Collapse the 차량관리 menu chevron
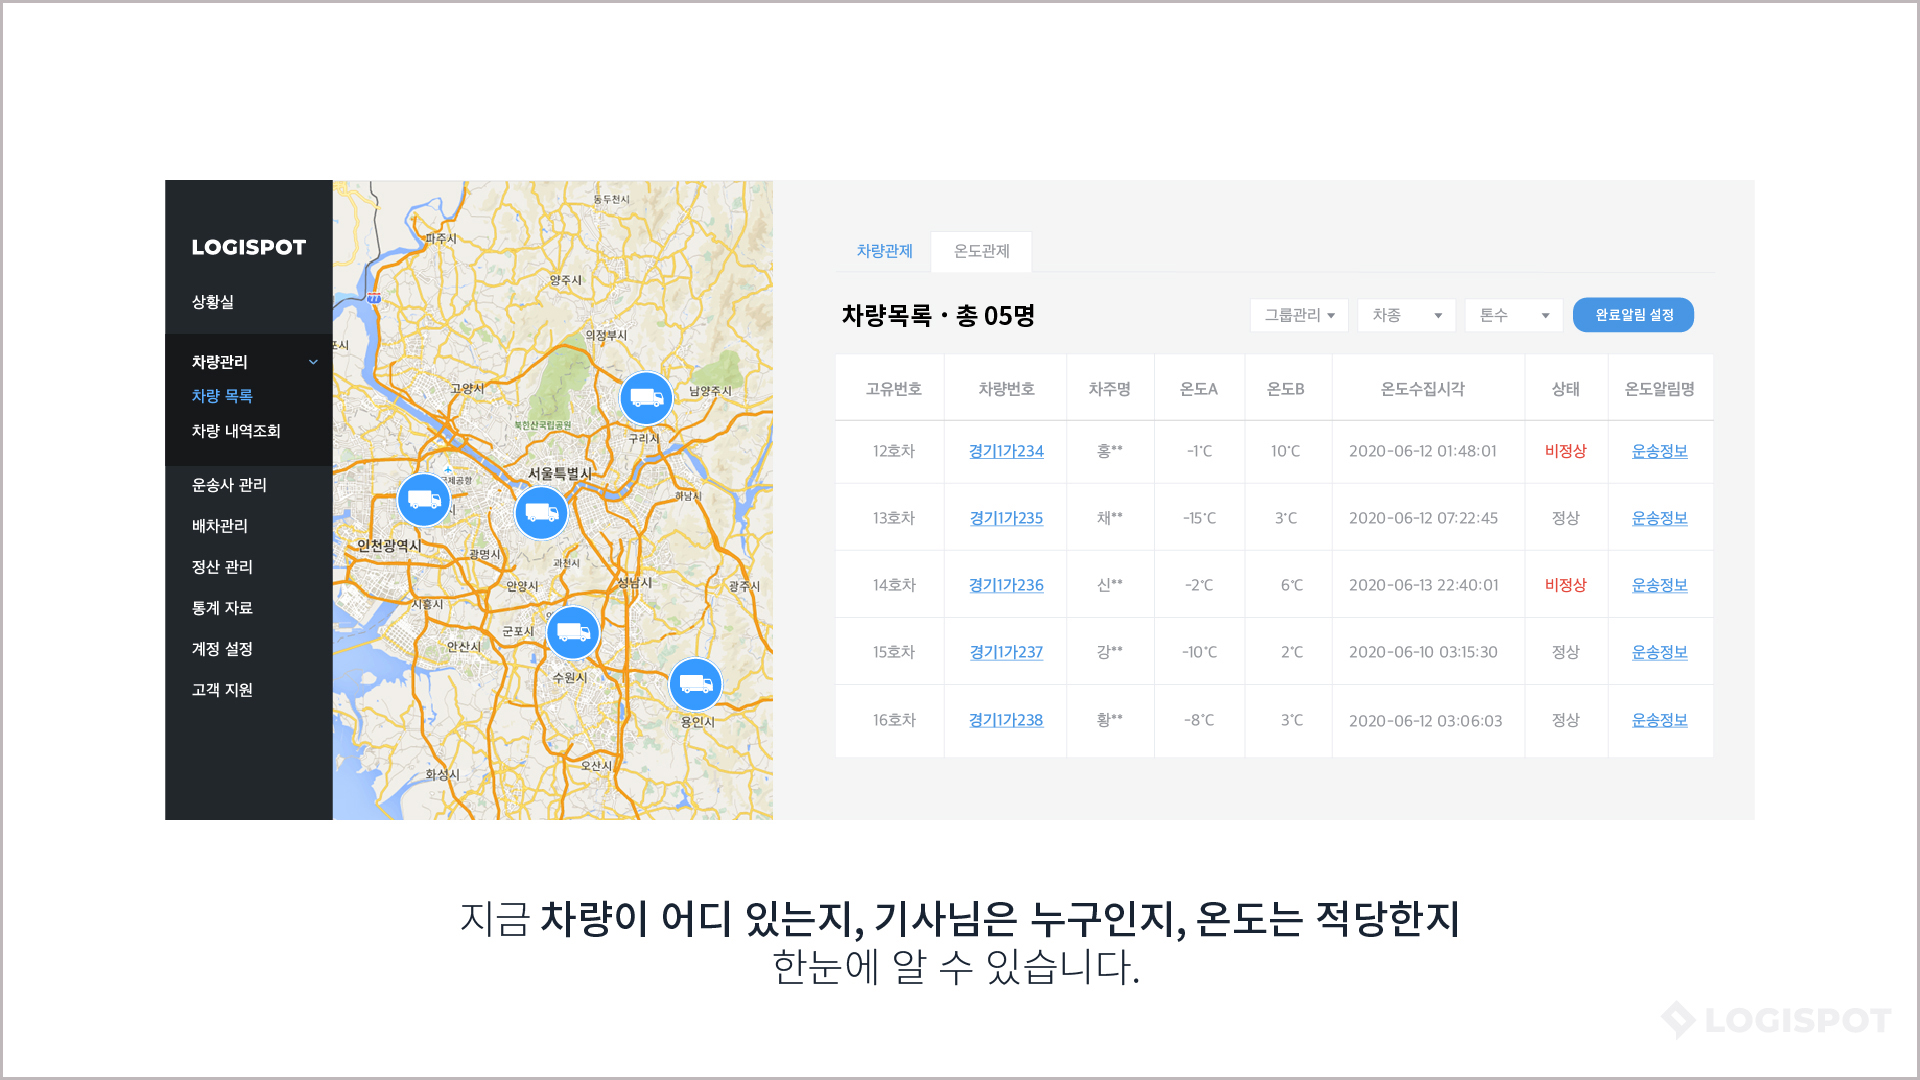The image size is (1920, 1080). (313, 362)
